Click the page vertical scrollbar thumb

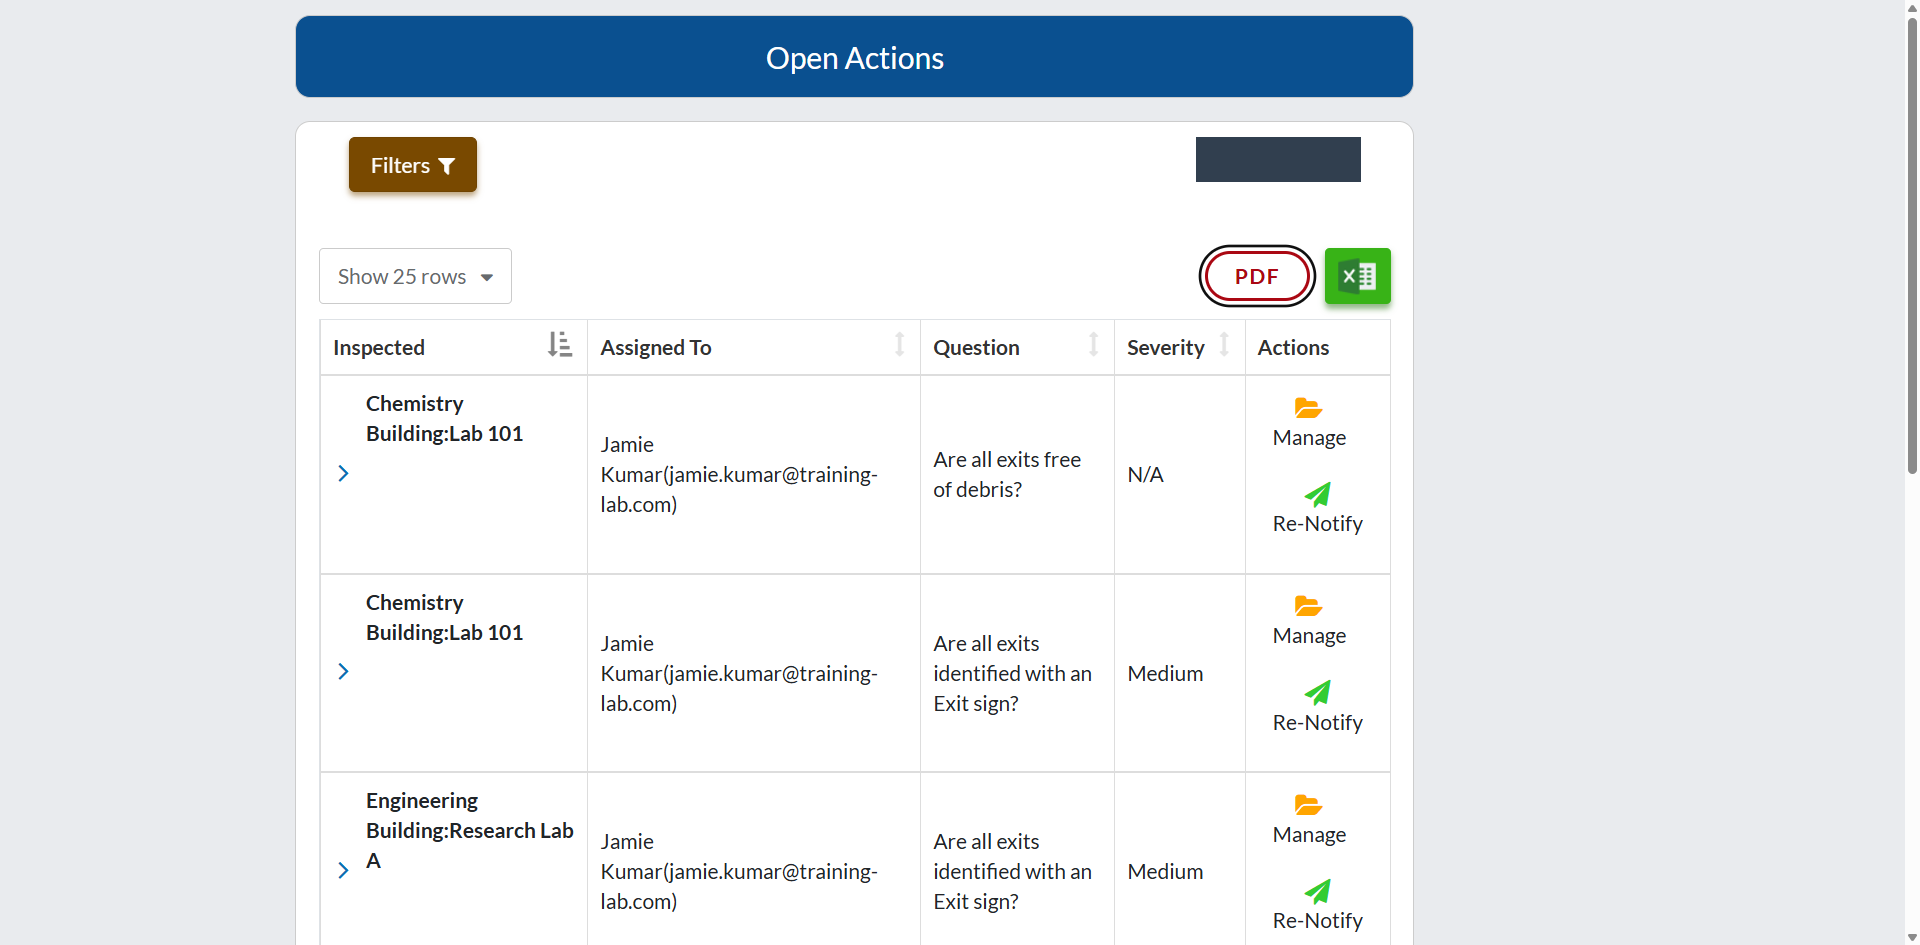tap(1912, 245)
